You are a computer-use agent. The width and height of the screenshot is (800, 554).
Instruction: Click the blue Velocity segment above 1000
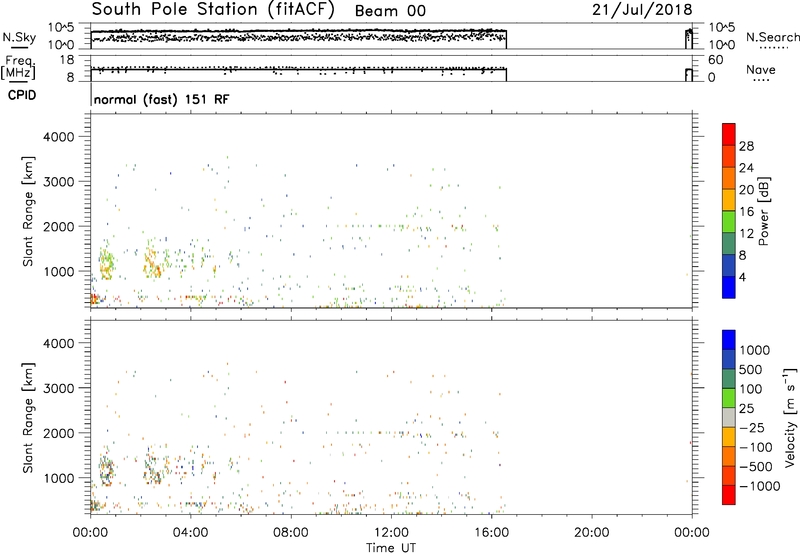729,340
